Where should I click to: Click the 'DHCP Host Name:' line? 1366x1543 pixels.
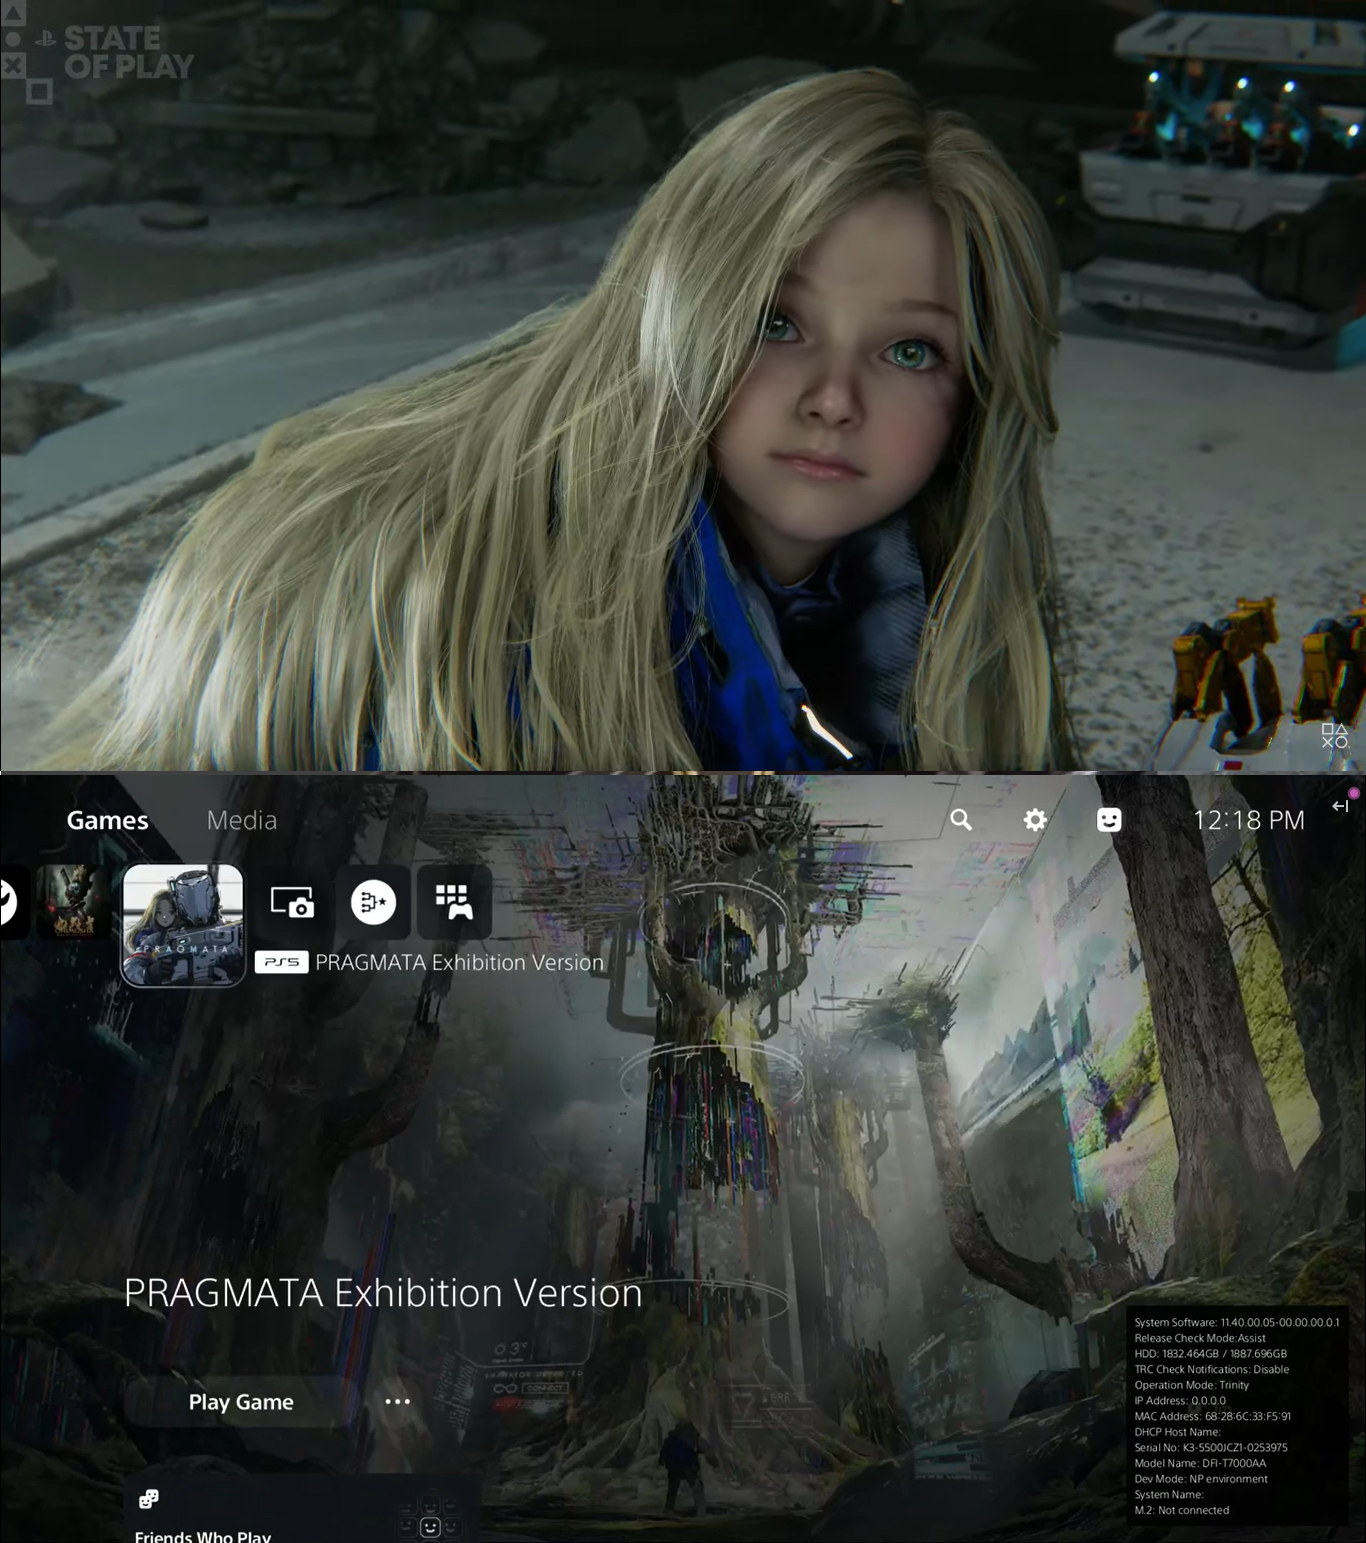pos(1178,1432)
